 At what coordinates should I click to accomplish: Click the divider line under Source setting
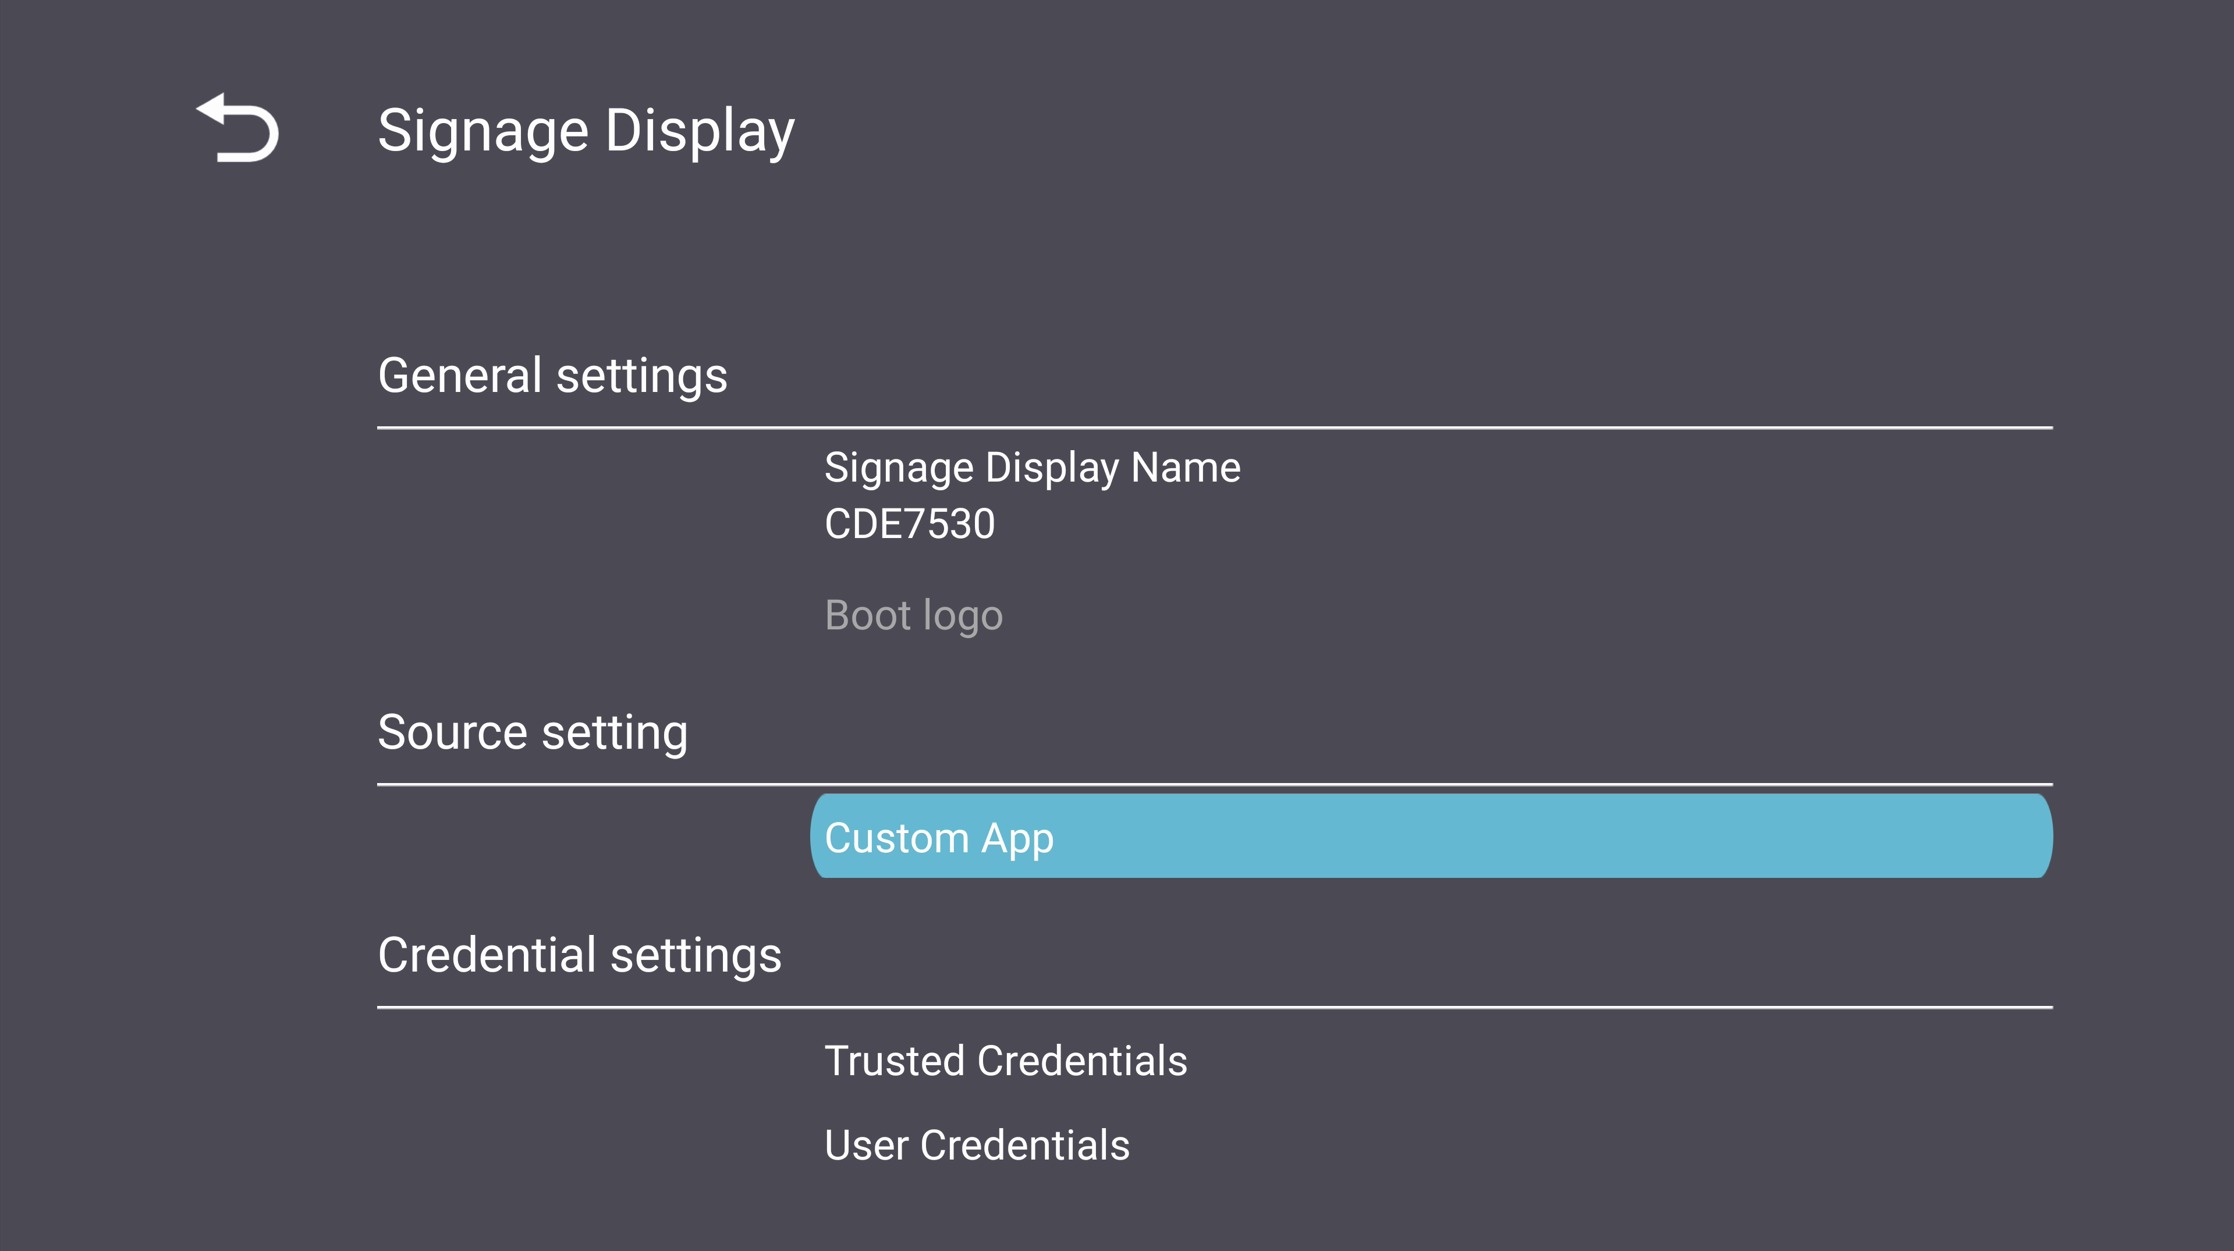point(1214,785)
